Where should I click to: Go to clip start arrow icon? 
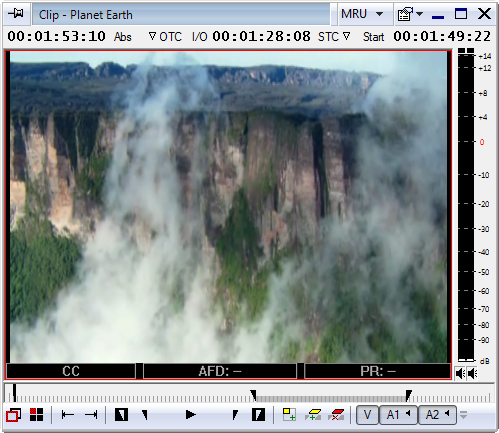point(68,415)
